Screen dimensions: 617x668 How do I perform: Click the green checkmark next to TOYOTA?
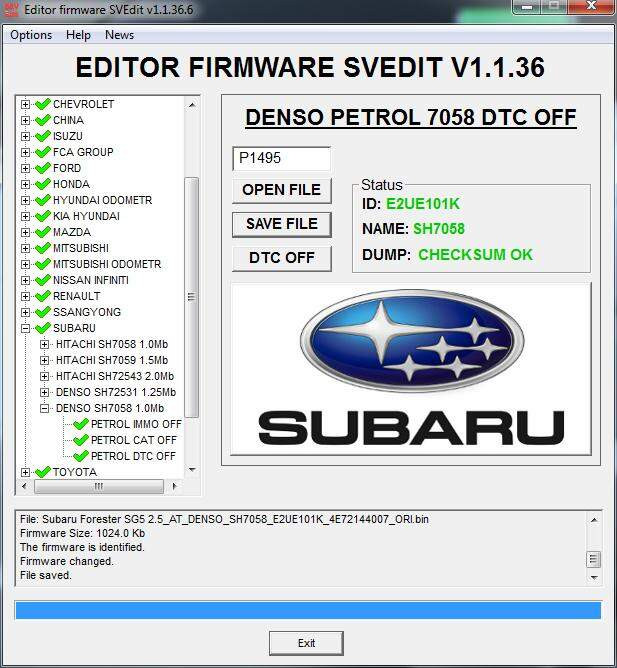click(x=43, y=472)
